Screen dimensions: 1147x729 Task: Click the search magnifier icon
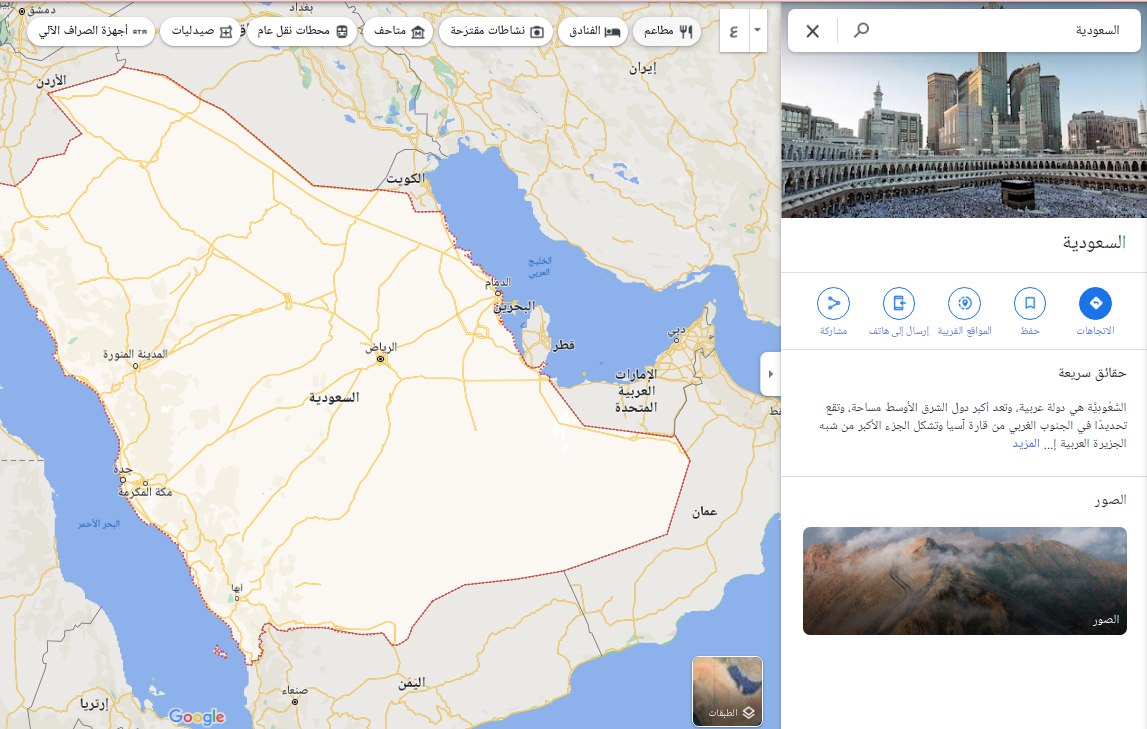coord(862,31)
